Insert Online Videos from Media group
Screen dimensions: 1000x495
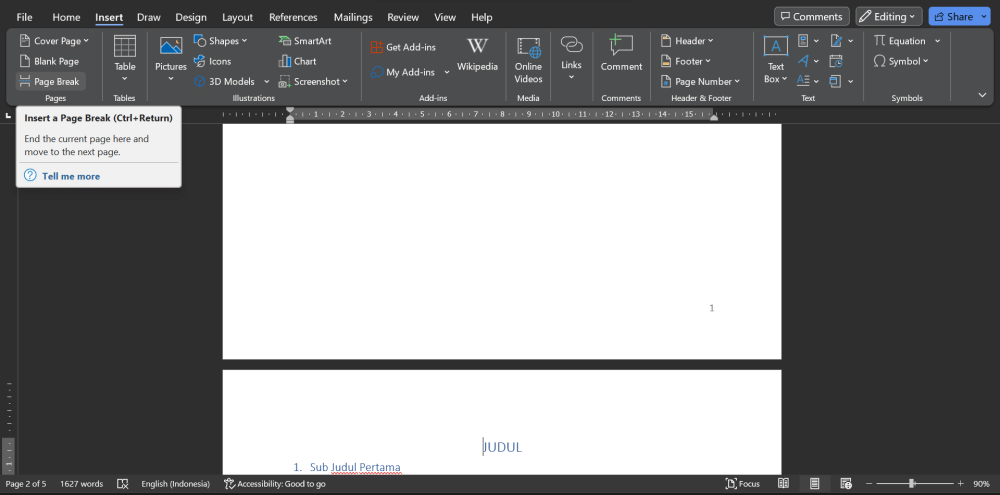528,58
